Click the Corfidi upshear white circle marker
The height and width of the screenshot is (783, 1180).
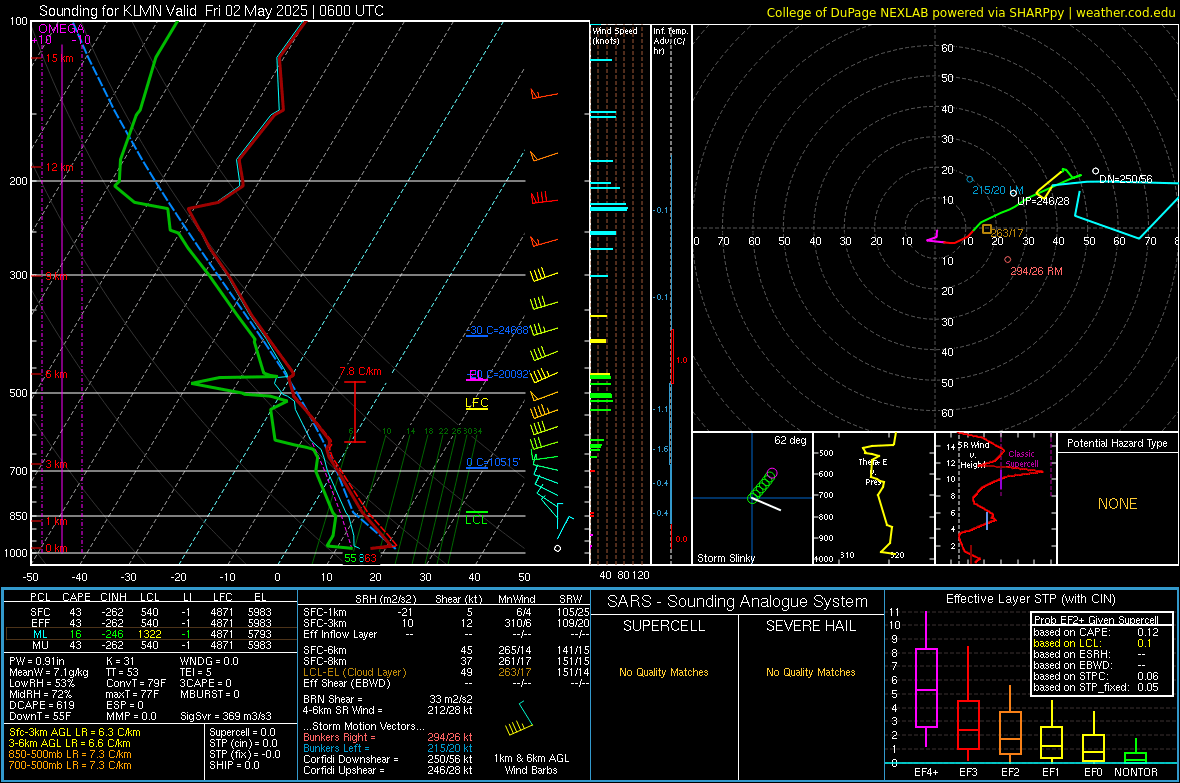pyautogui.click(x=1013, y=193)
